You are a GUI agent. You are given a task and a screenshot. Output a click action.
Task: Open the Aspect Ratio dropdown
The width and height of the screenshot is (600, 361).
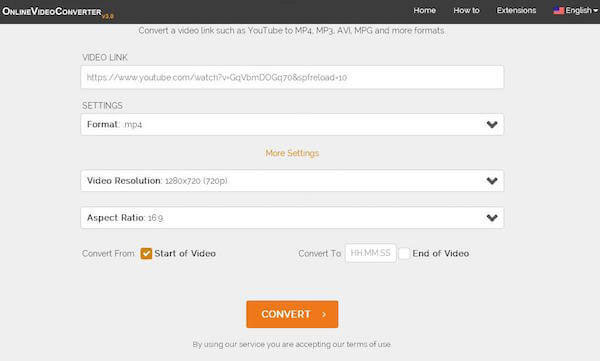292,218
